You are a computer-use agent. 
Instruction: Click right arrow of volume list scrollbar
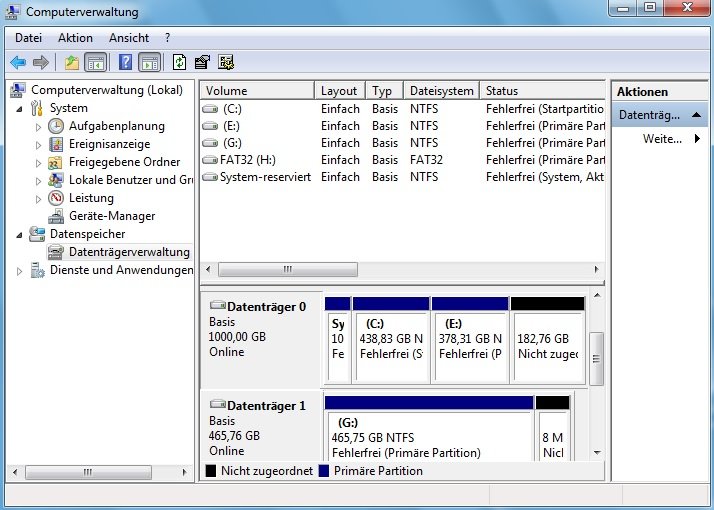(x=597, y=269)
